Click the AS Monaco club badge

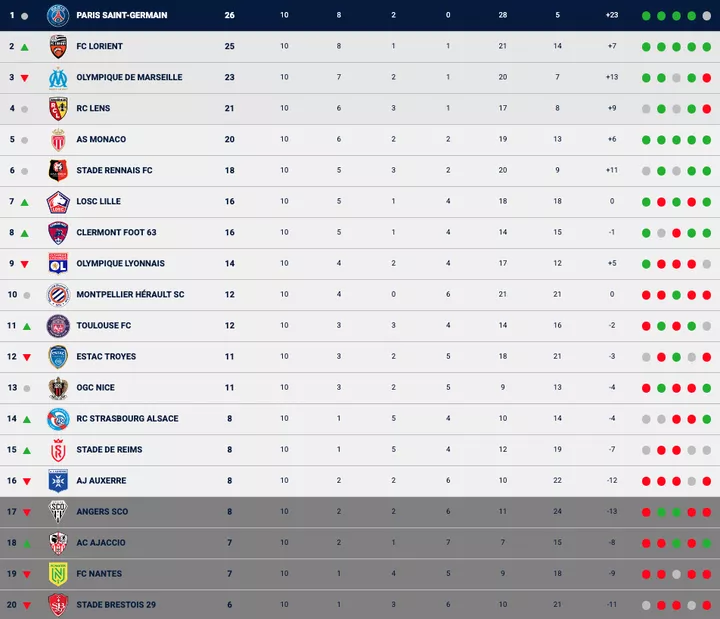click(57, 139)
